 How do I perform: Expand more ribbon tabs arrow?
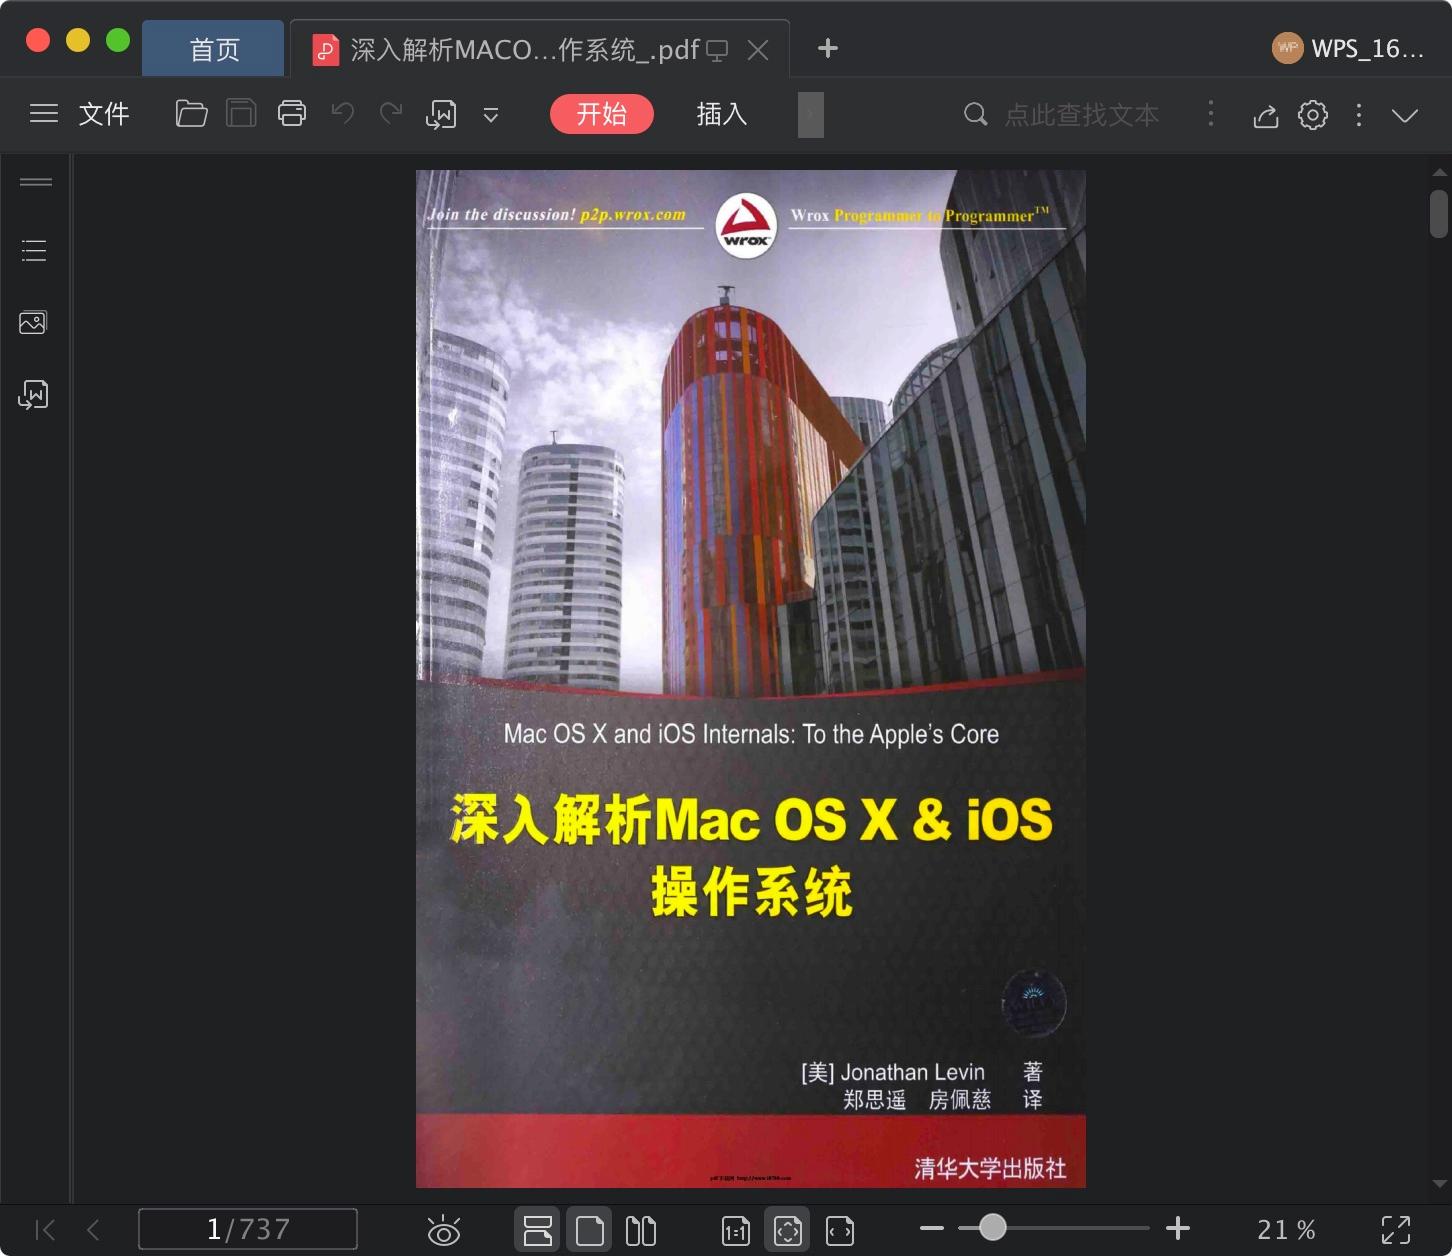pyautogui.click(x=811, y=114)
